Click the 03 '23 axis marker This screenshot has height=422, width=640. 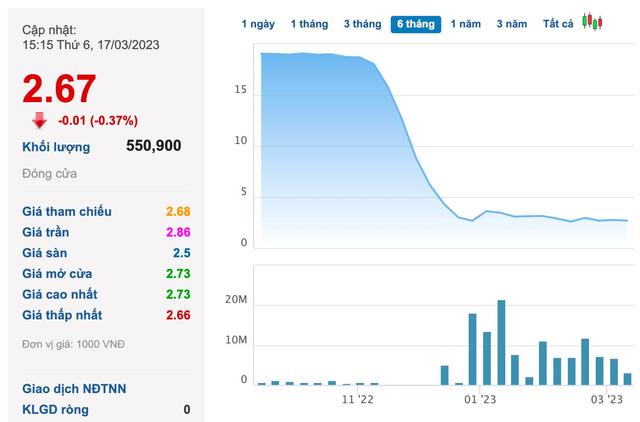(x=607, y=399)
